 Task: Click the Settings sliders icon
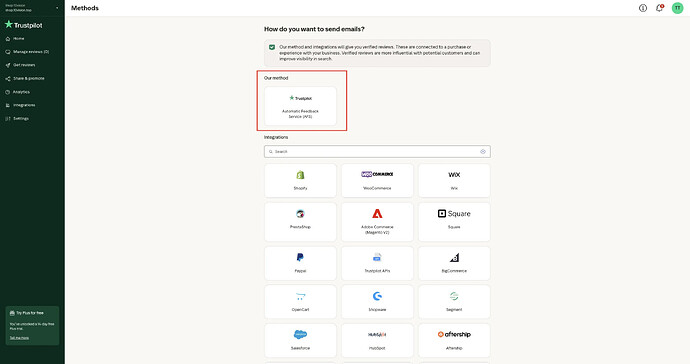point(7,118)
